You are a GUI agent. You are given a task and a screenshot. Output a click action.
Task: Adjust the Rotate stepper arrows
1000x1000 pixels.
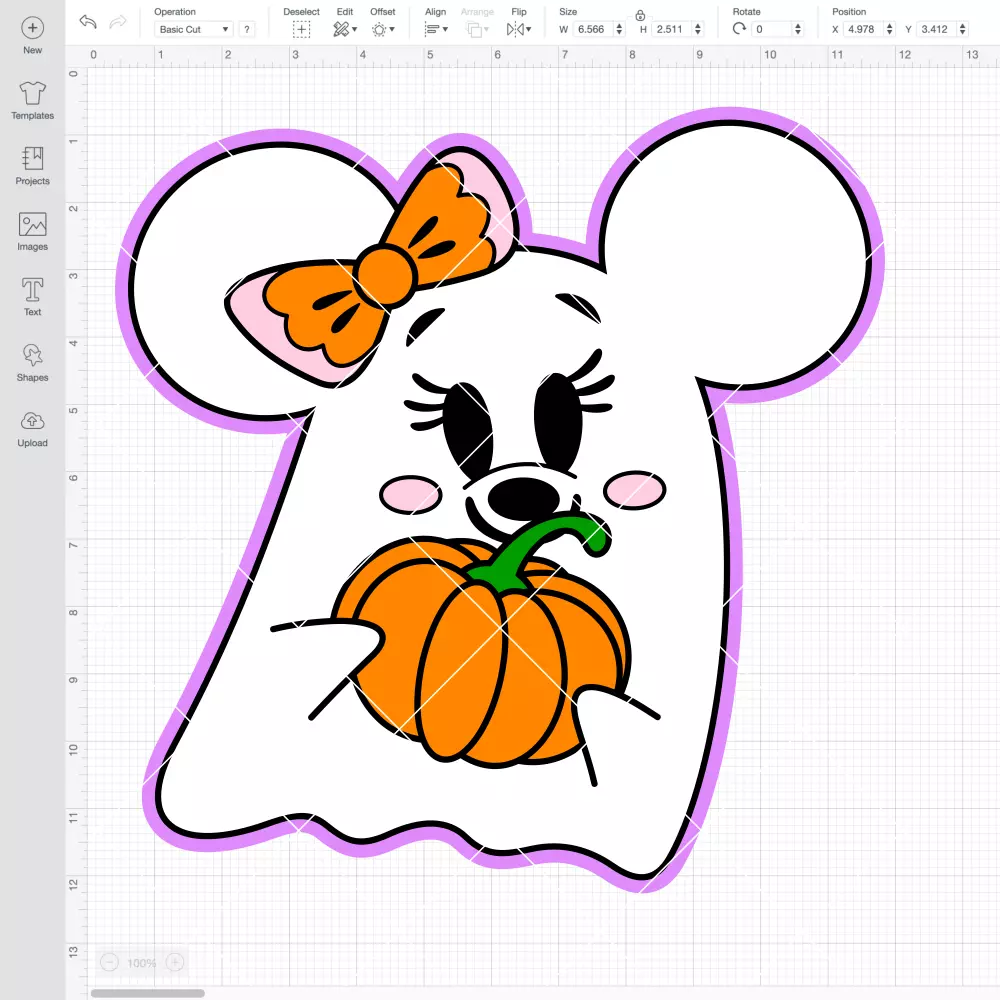(798, 29)
